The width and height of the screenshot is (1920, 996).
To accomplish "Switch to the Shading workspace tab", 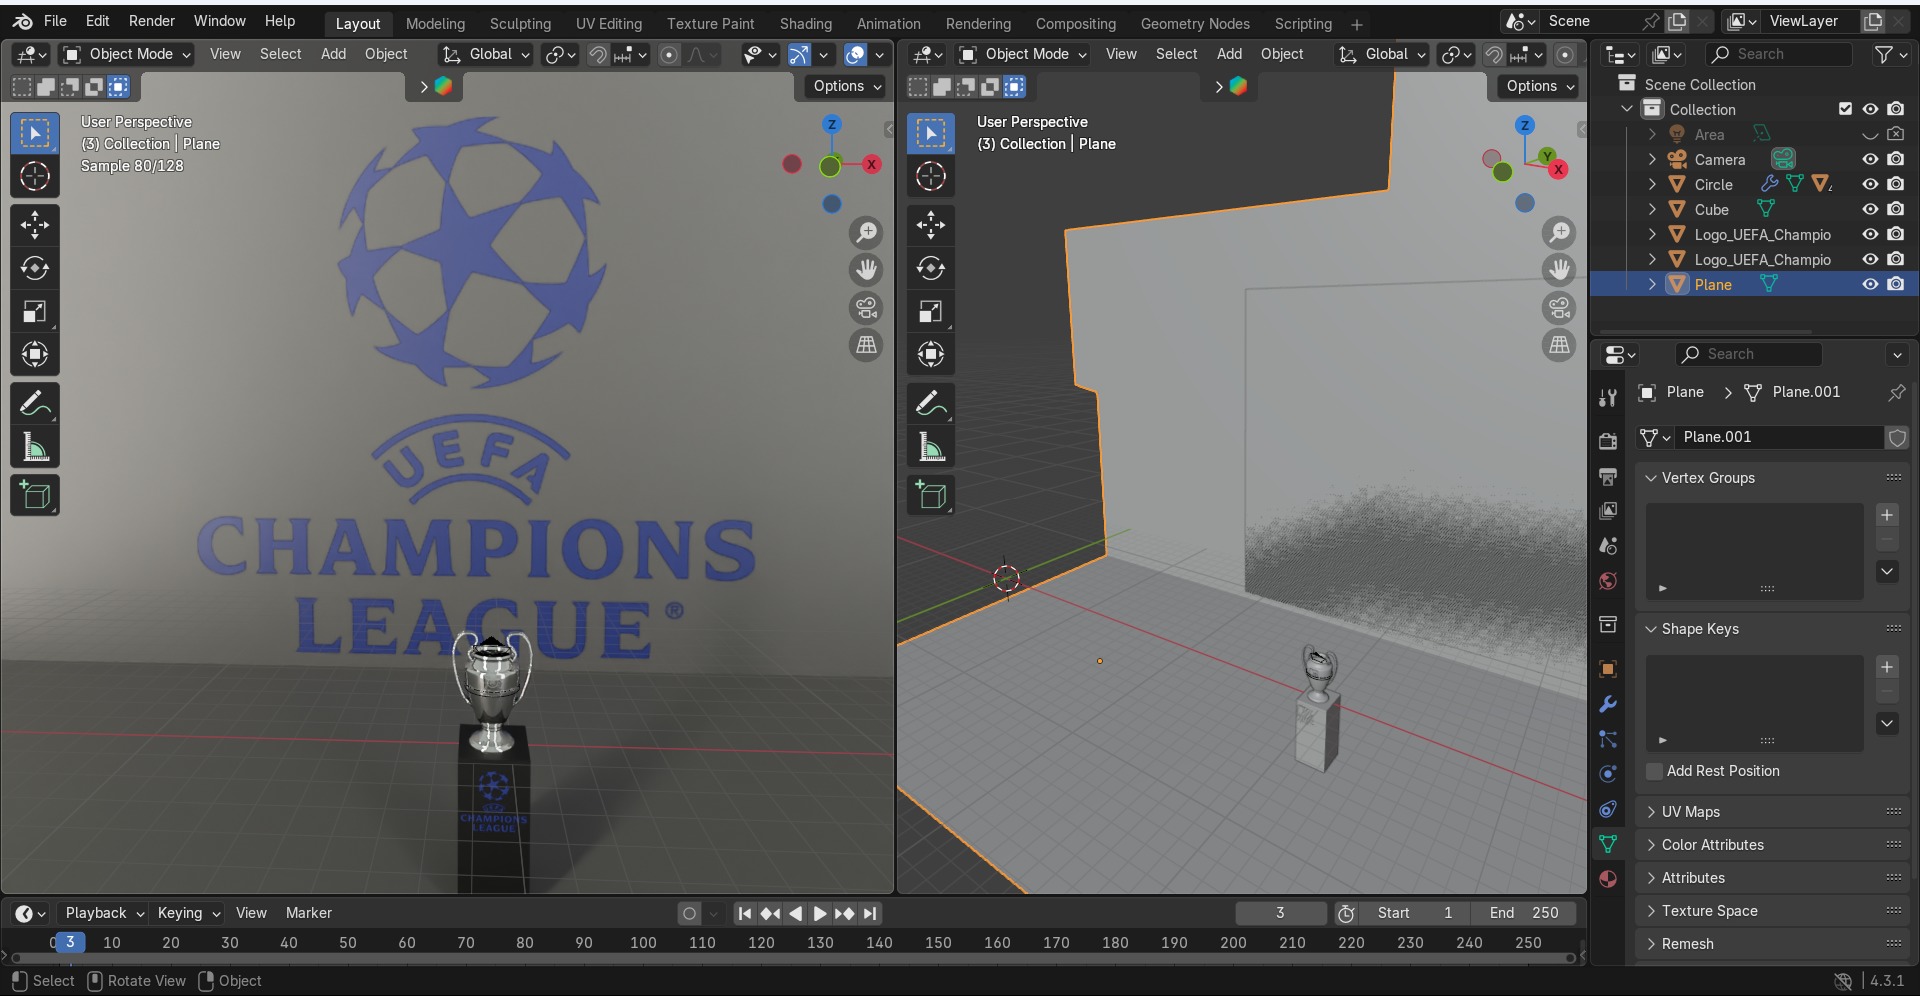I will coord(805,23).
